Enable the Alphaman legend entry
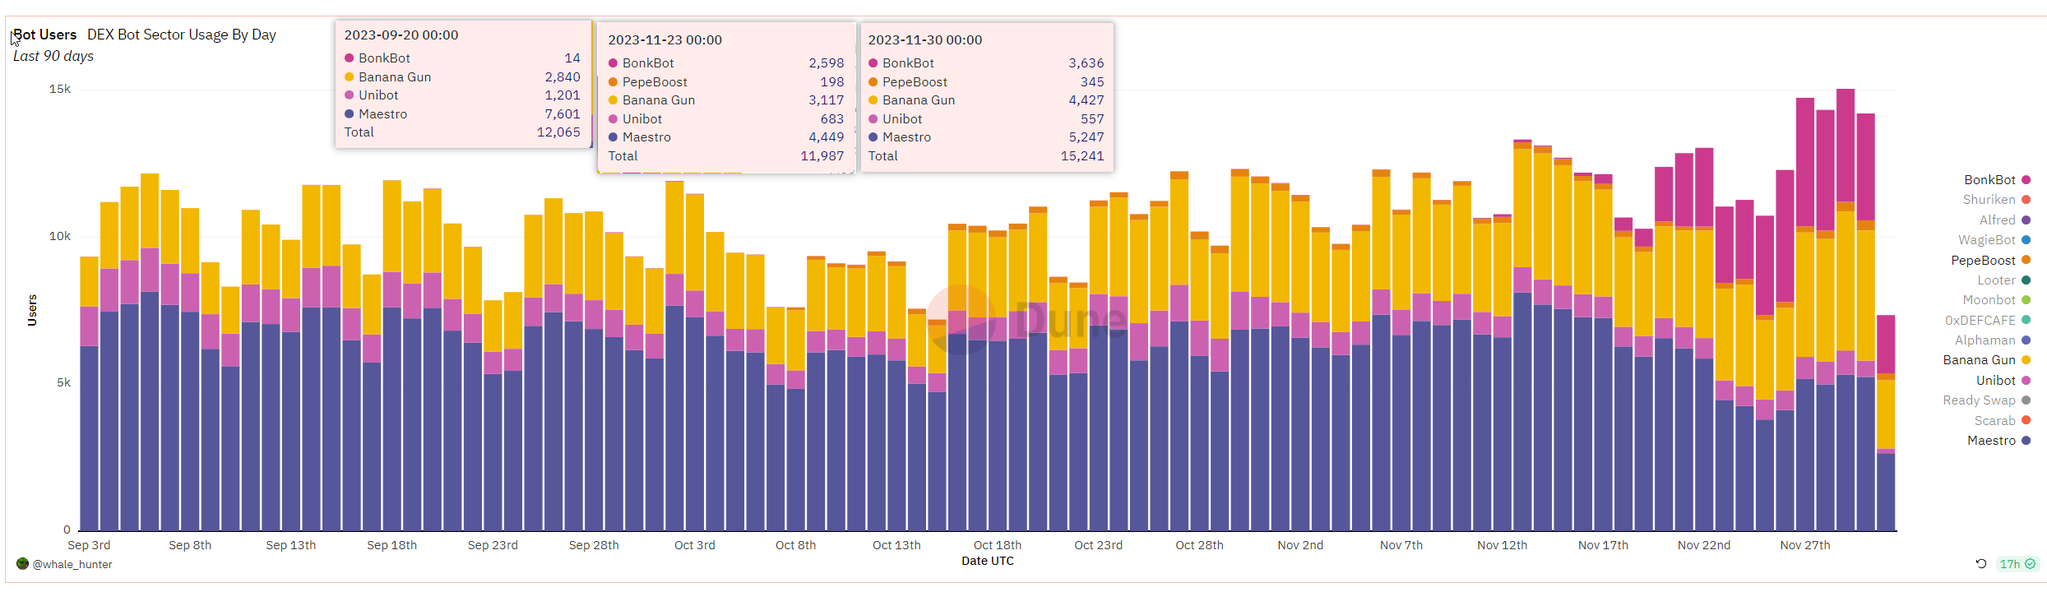The height and width of the screenshot is (592, 2047). pos(1984,341)
